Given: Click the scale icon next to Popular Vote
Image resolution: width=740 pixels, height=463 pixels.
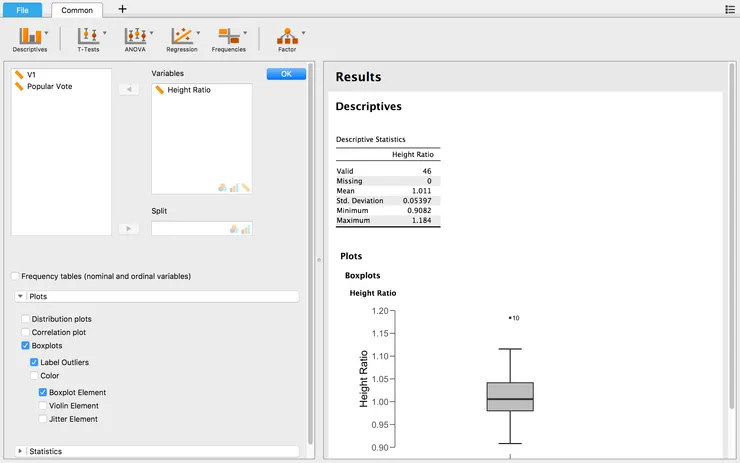Looking at the screenshot, I should pyautogui.click(x=19, y=86).
